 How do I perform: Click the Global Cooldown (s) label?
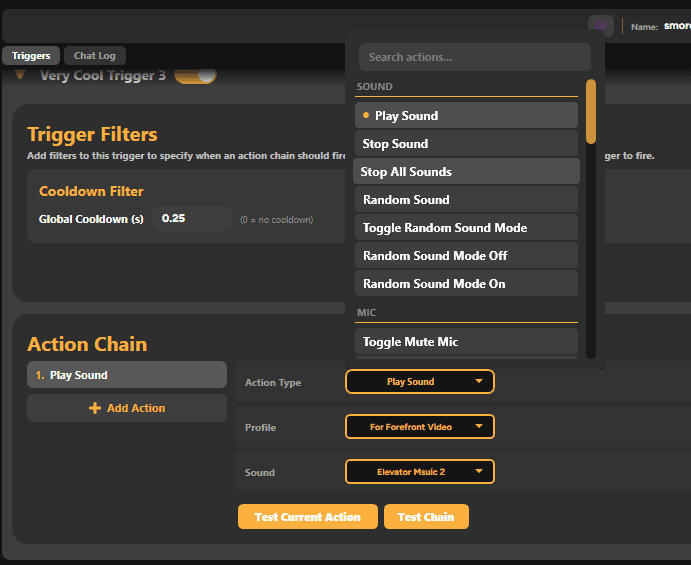point(91,219)
